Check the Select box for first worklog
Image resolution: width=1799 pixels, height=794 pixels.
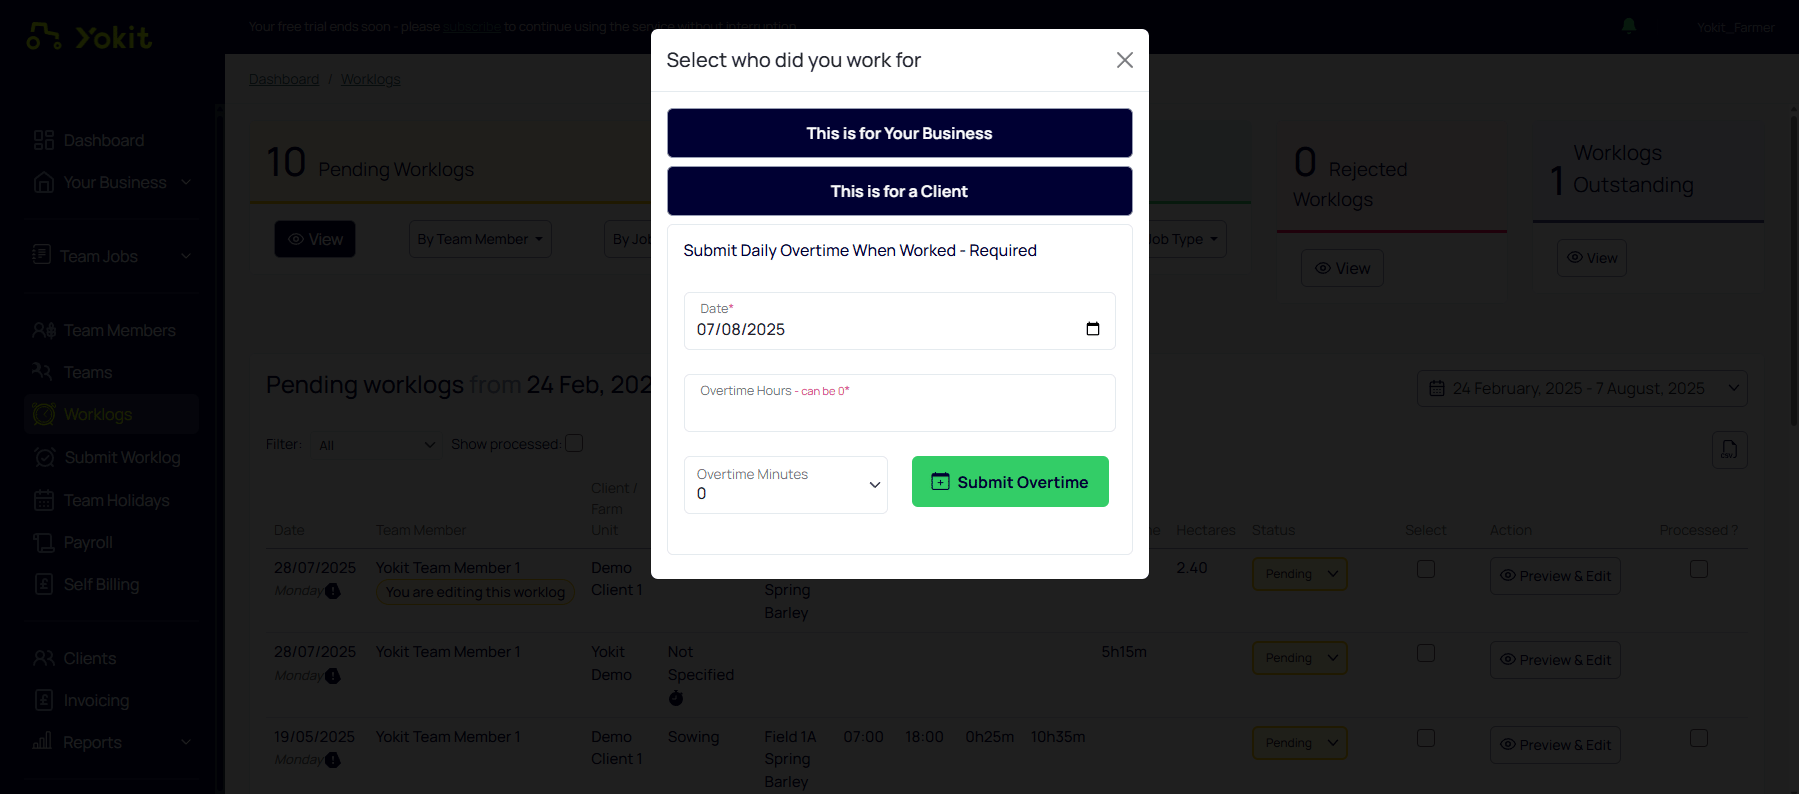(1426, 569)
